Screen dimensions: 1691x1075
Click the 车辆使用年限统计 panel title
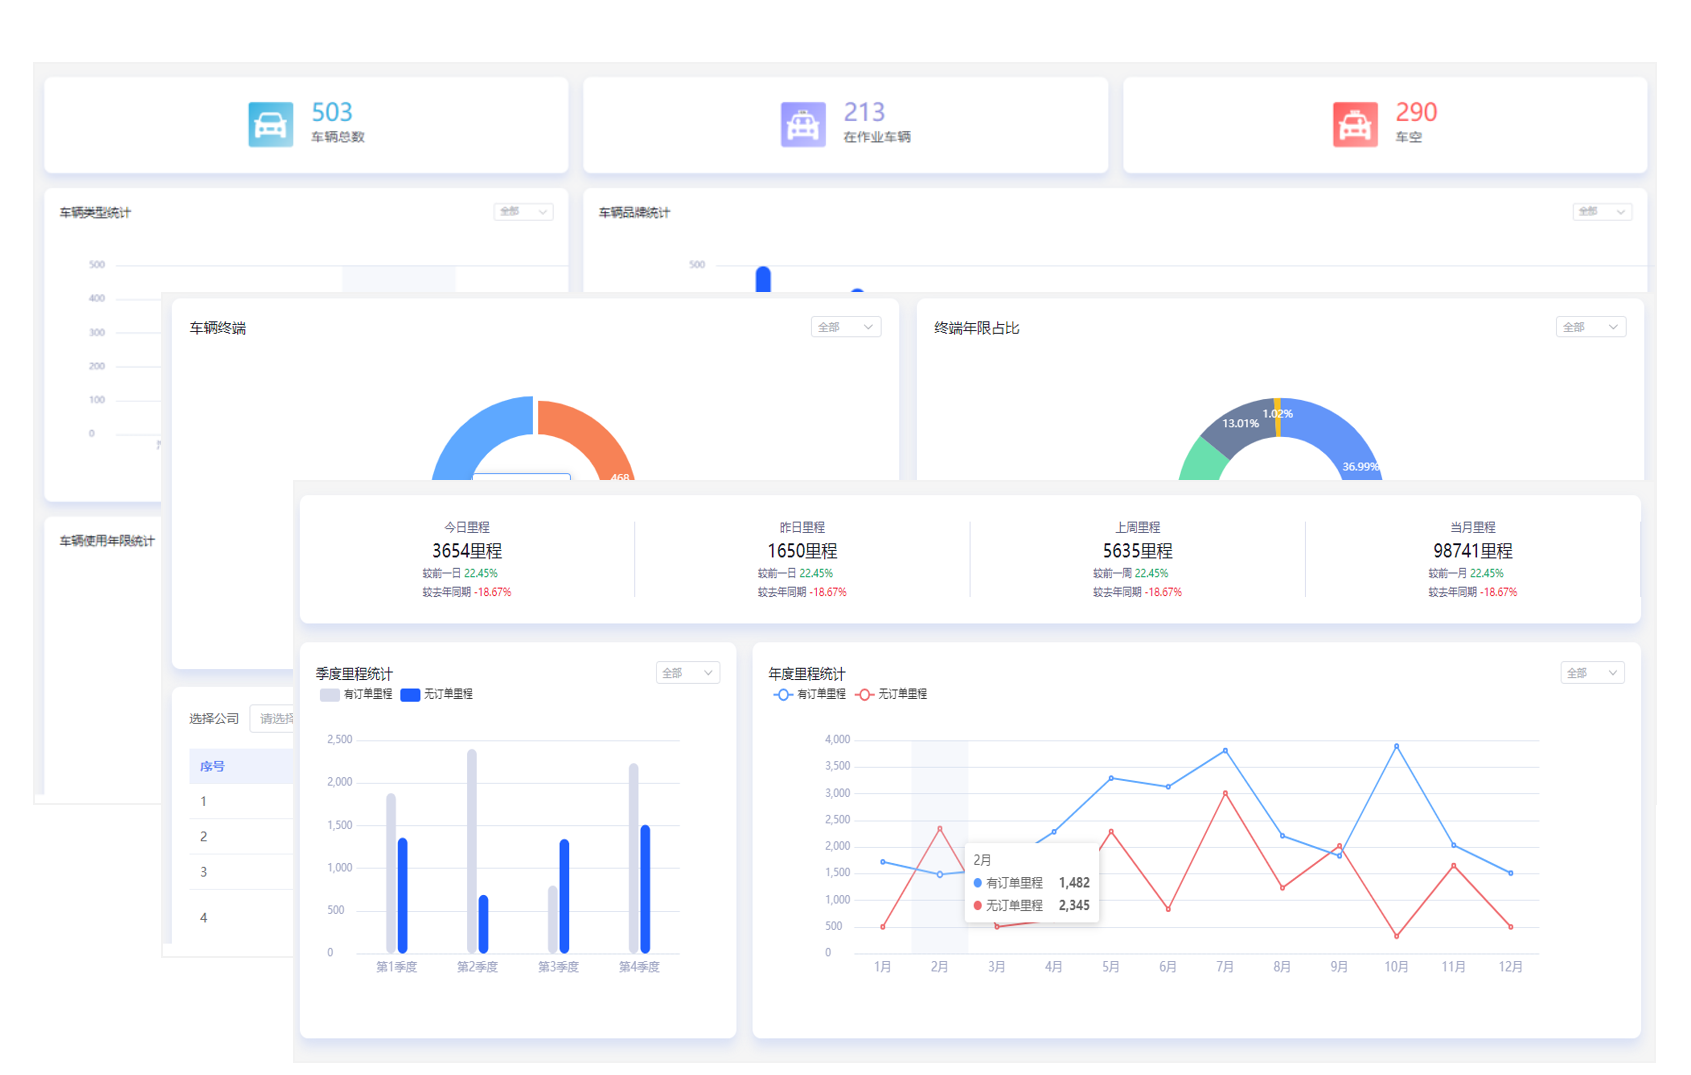pyautogui.click(x=107, y=541)
